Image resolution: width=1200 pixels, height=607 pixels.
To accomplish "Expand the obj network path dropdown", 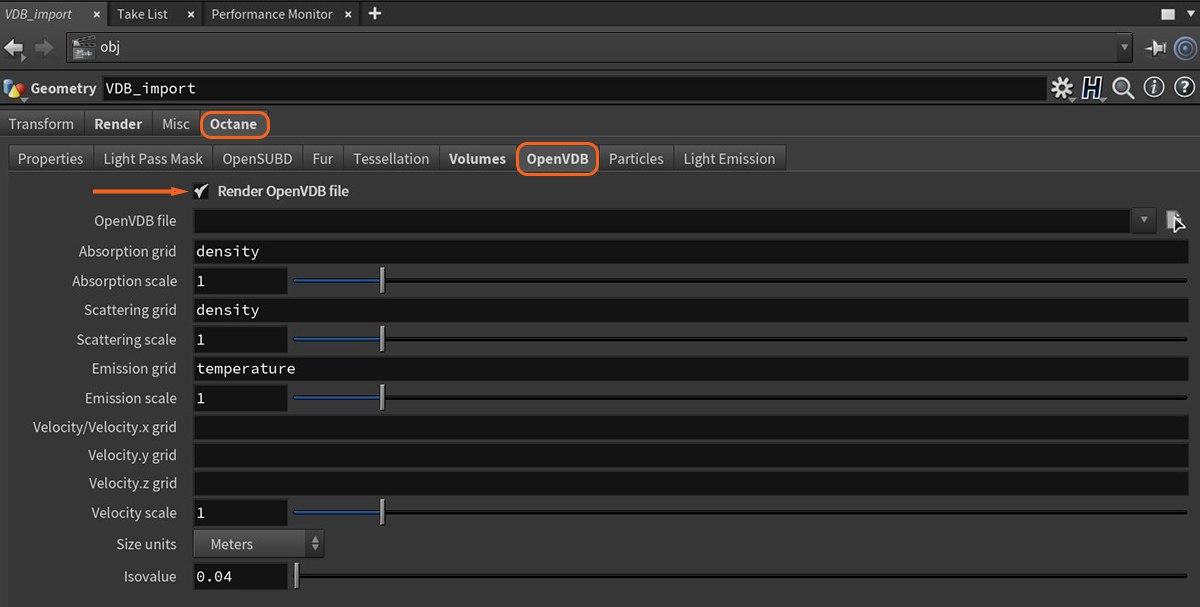I will coord(1124,47).
